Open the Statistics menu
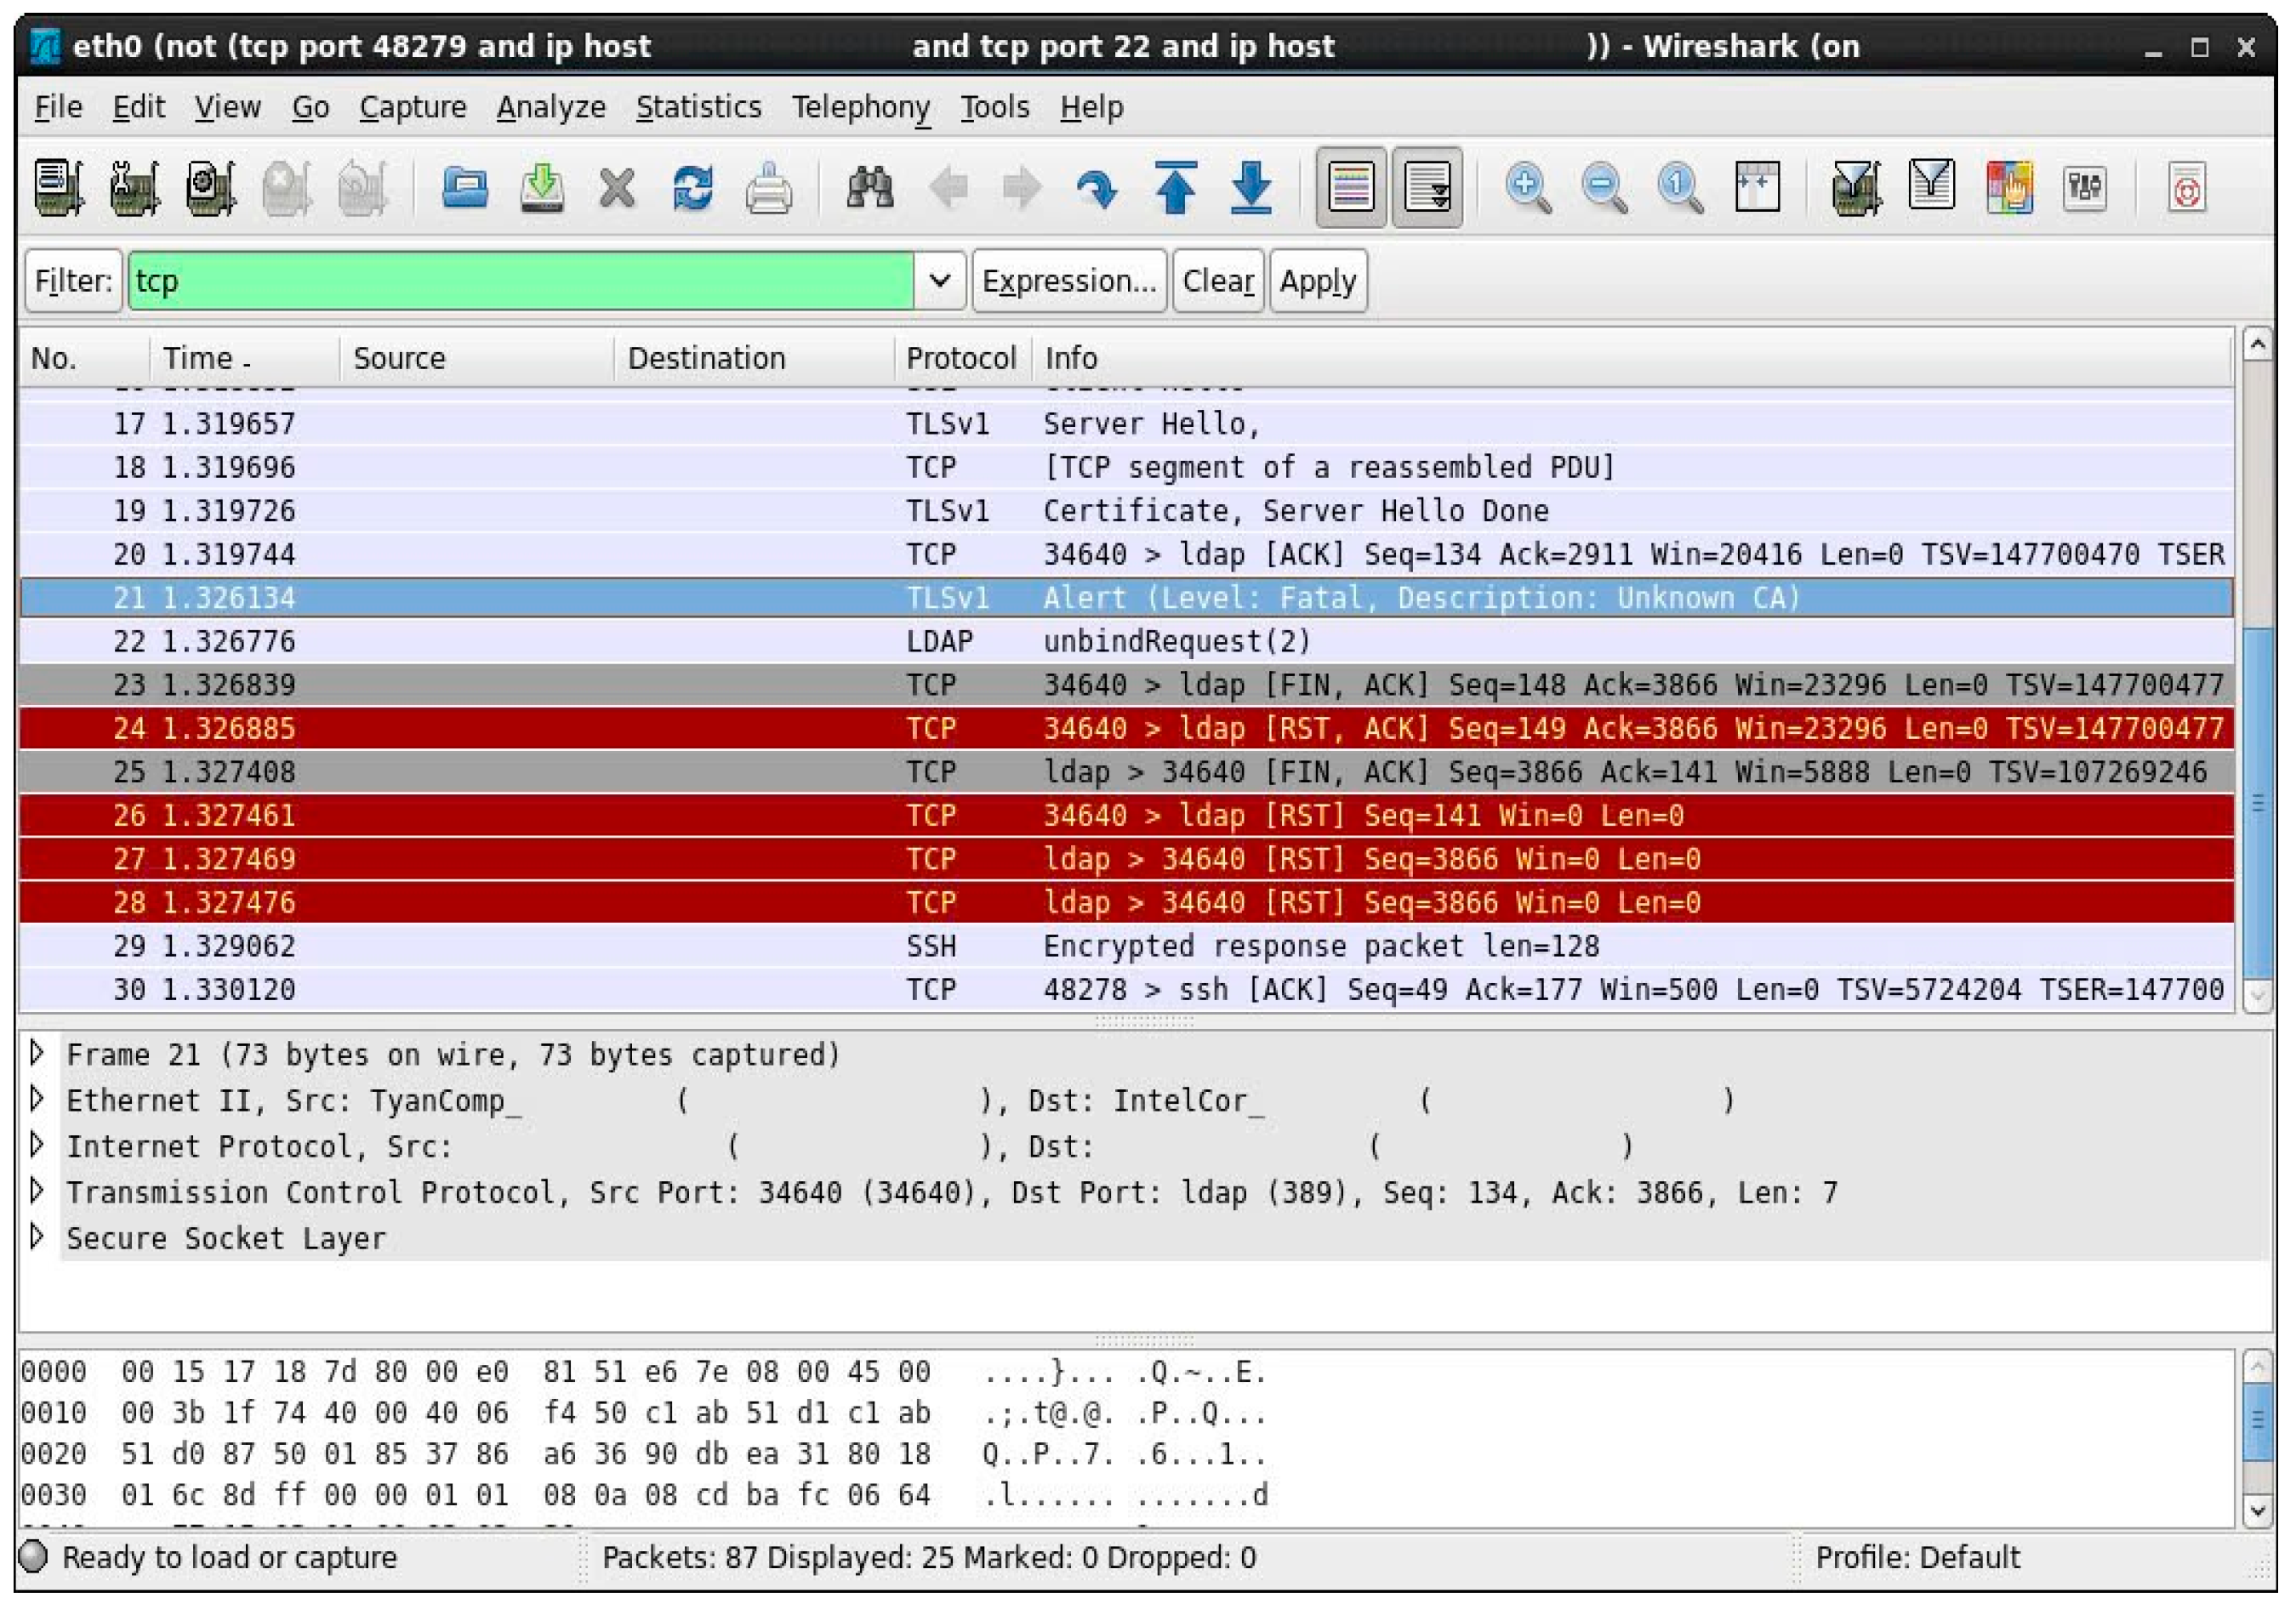Viewport: 2296px width, 1609px height. (x=698, y=107)
